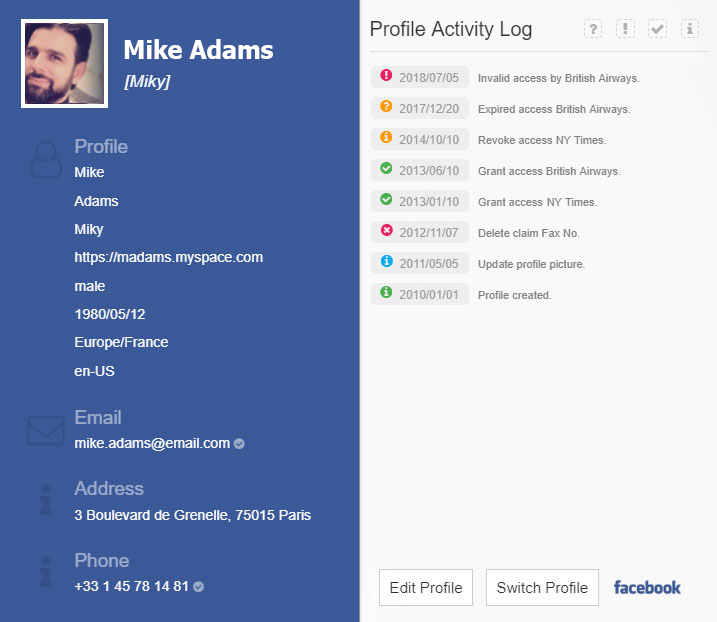Click verified badge next to email address
This screenshot has width=717, height=622.
[x=240, y=444]
